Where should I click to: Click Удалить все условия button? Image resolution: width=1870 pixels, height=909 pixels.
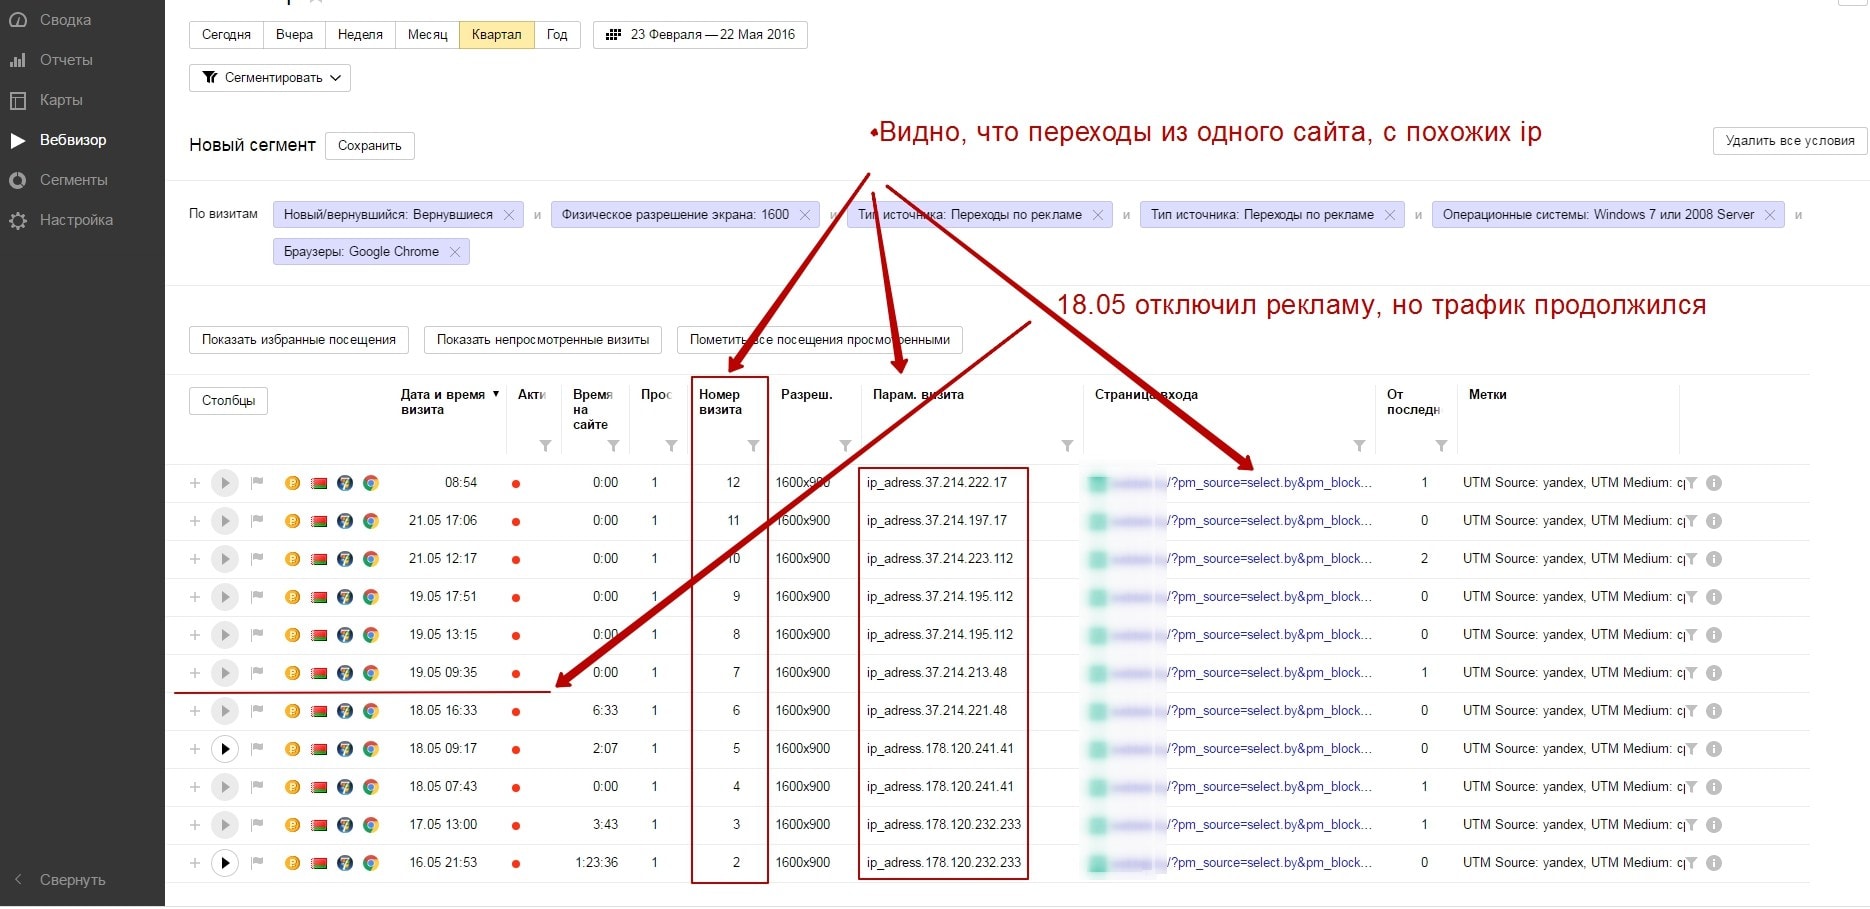click(1789, 141)
